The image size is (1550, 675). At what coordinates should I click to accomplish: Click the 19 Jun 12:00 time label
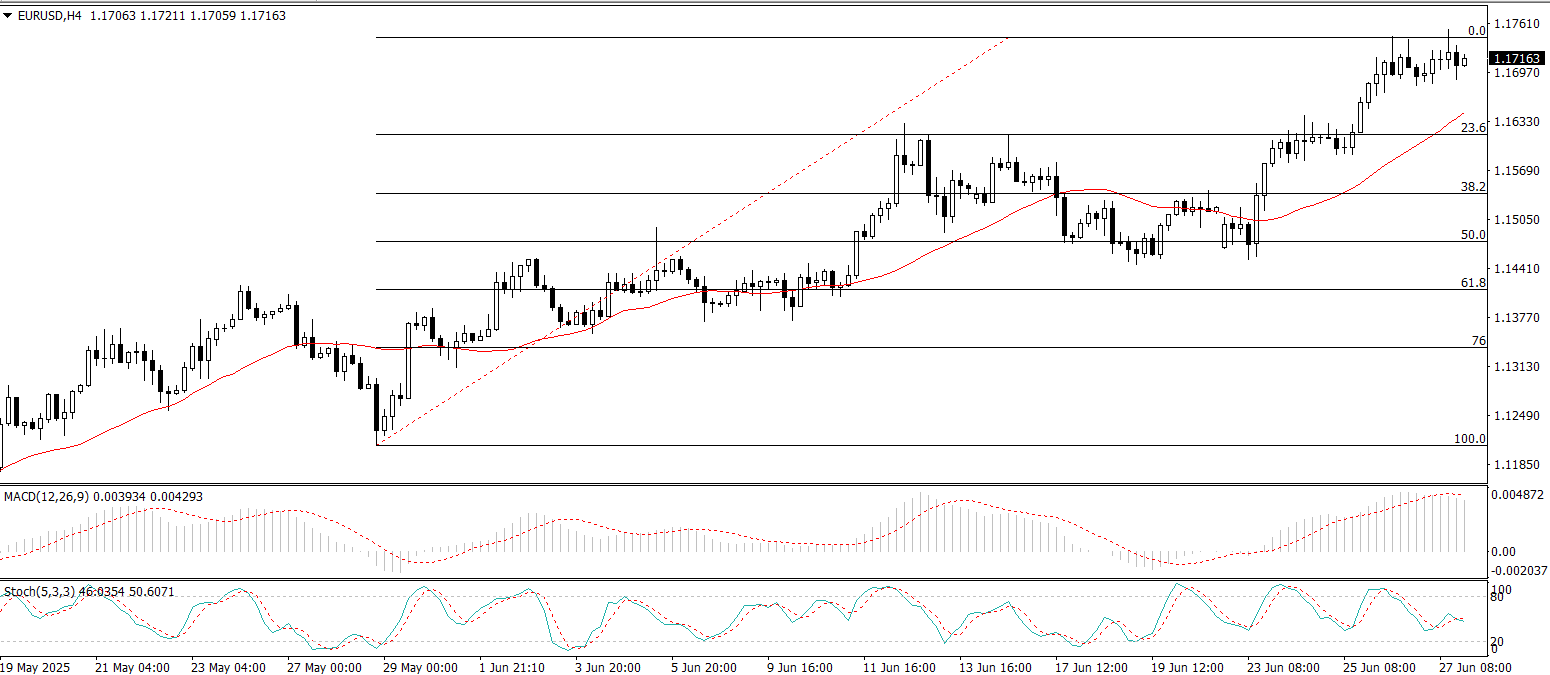pos(1189,667)
